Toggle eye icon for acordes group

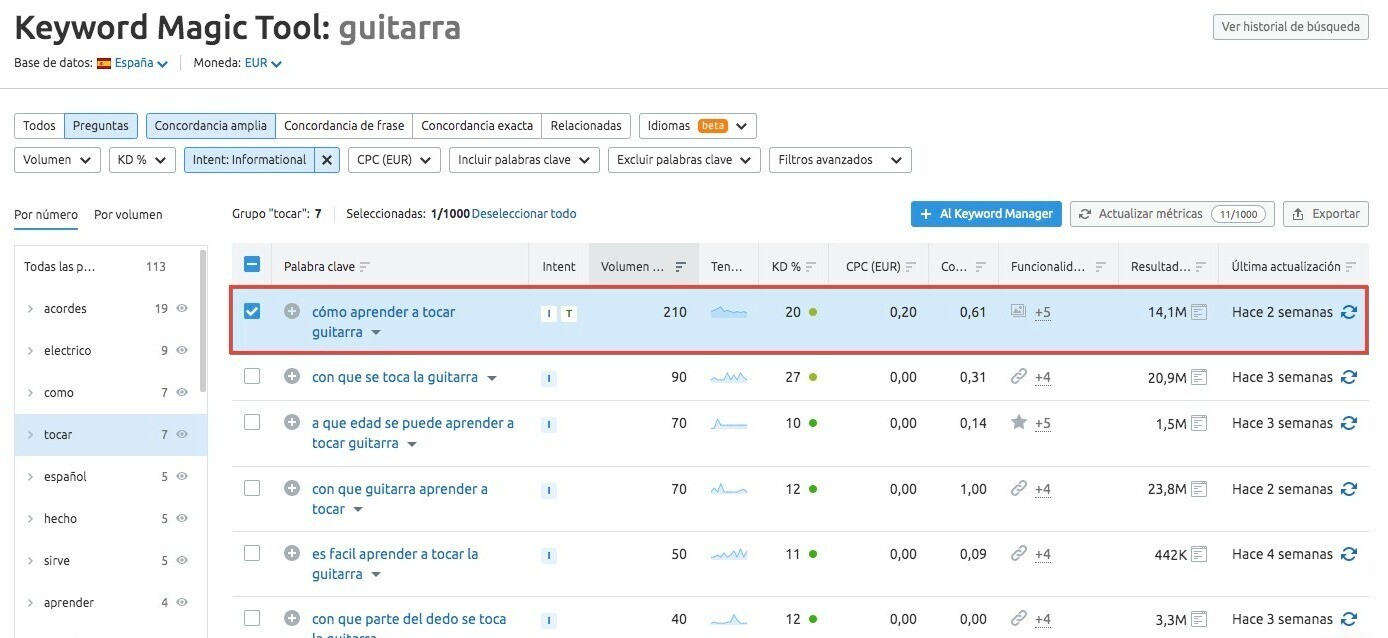182,309
